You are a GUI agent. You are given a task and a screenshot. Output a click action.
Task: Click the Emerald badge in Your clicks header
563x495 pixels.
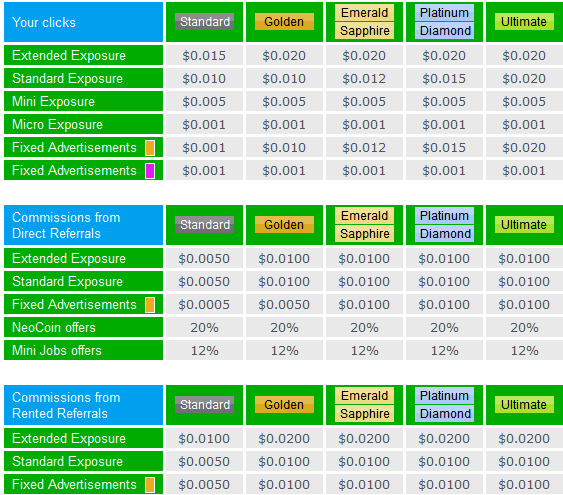click(364, 13)
